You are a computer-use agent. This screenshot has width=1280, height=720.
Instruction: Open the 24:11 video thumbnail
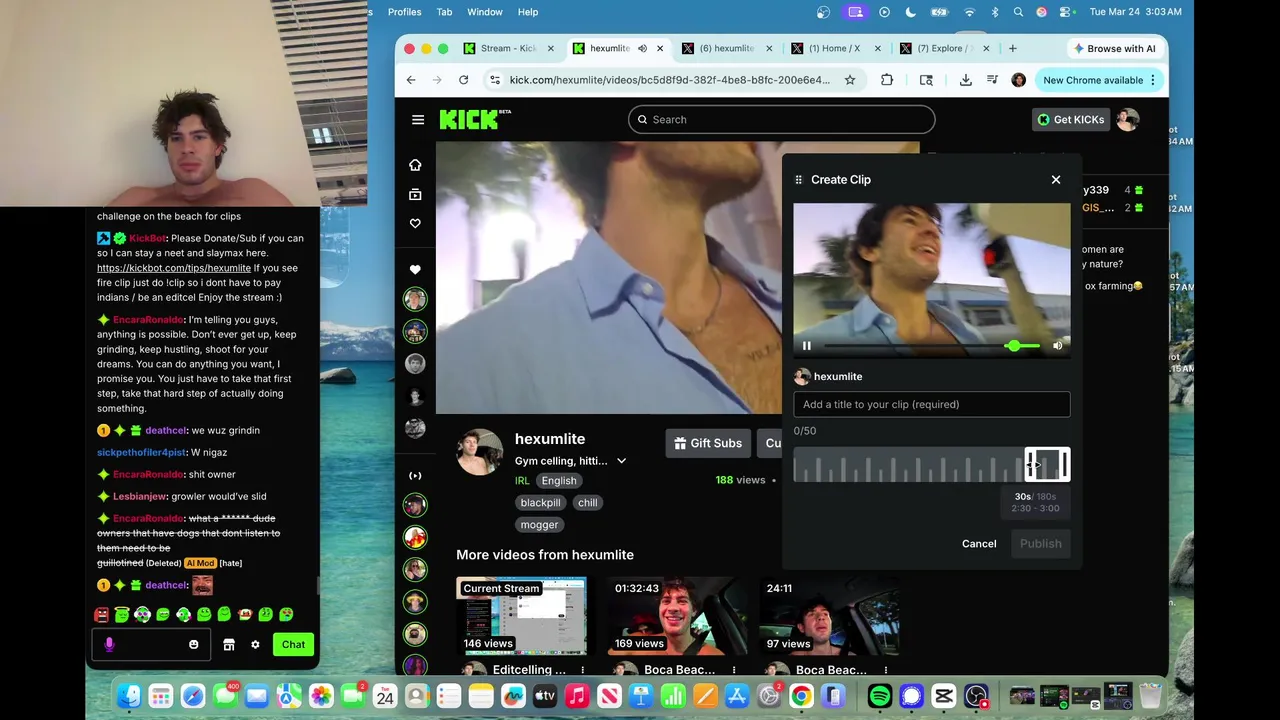825,616
